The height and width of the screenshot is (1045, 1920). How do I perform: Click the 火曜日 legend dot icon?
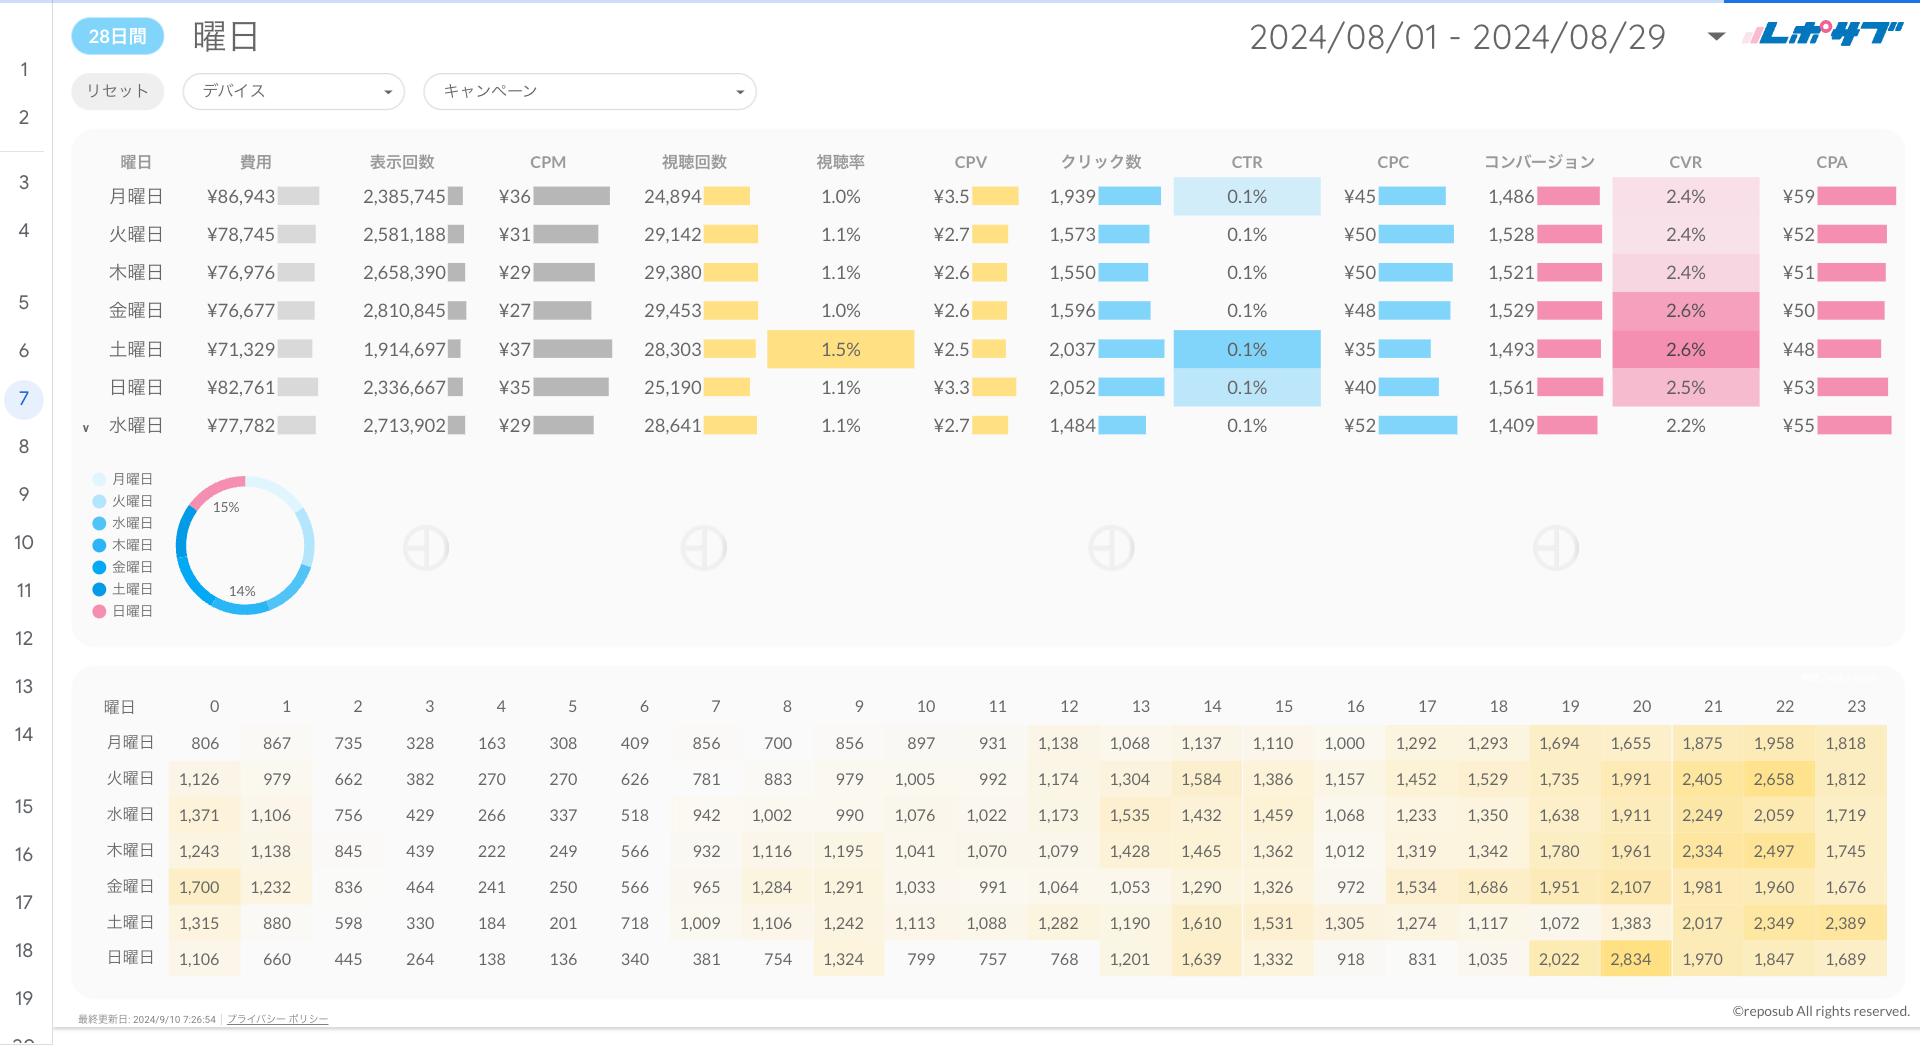(99, 501)
